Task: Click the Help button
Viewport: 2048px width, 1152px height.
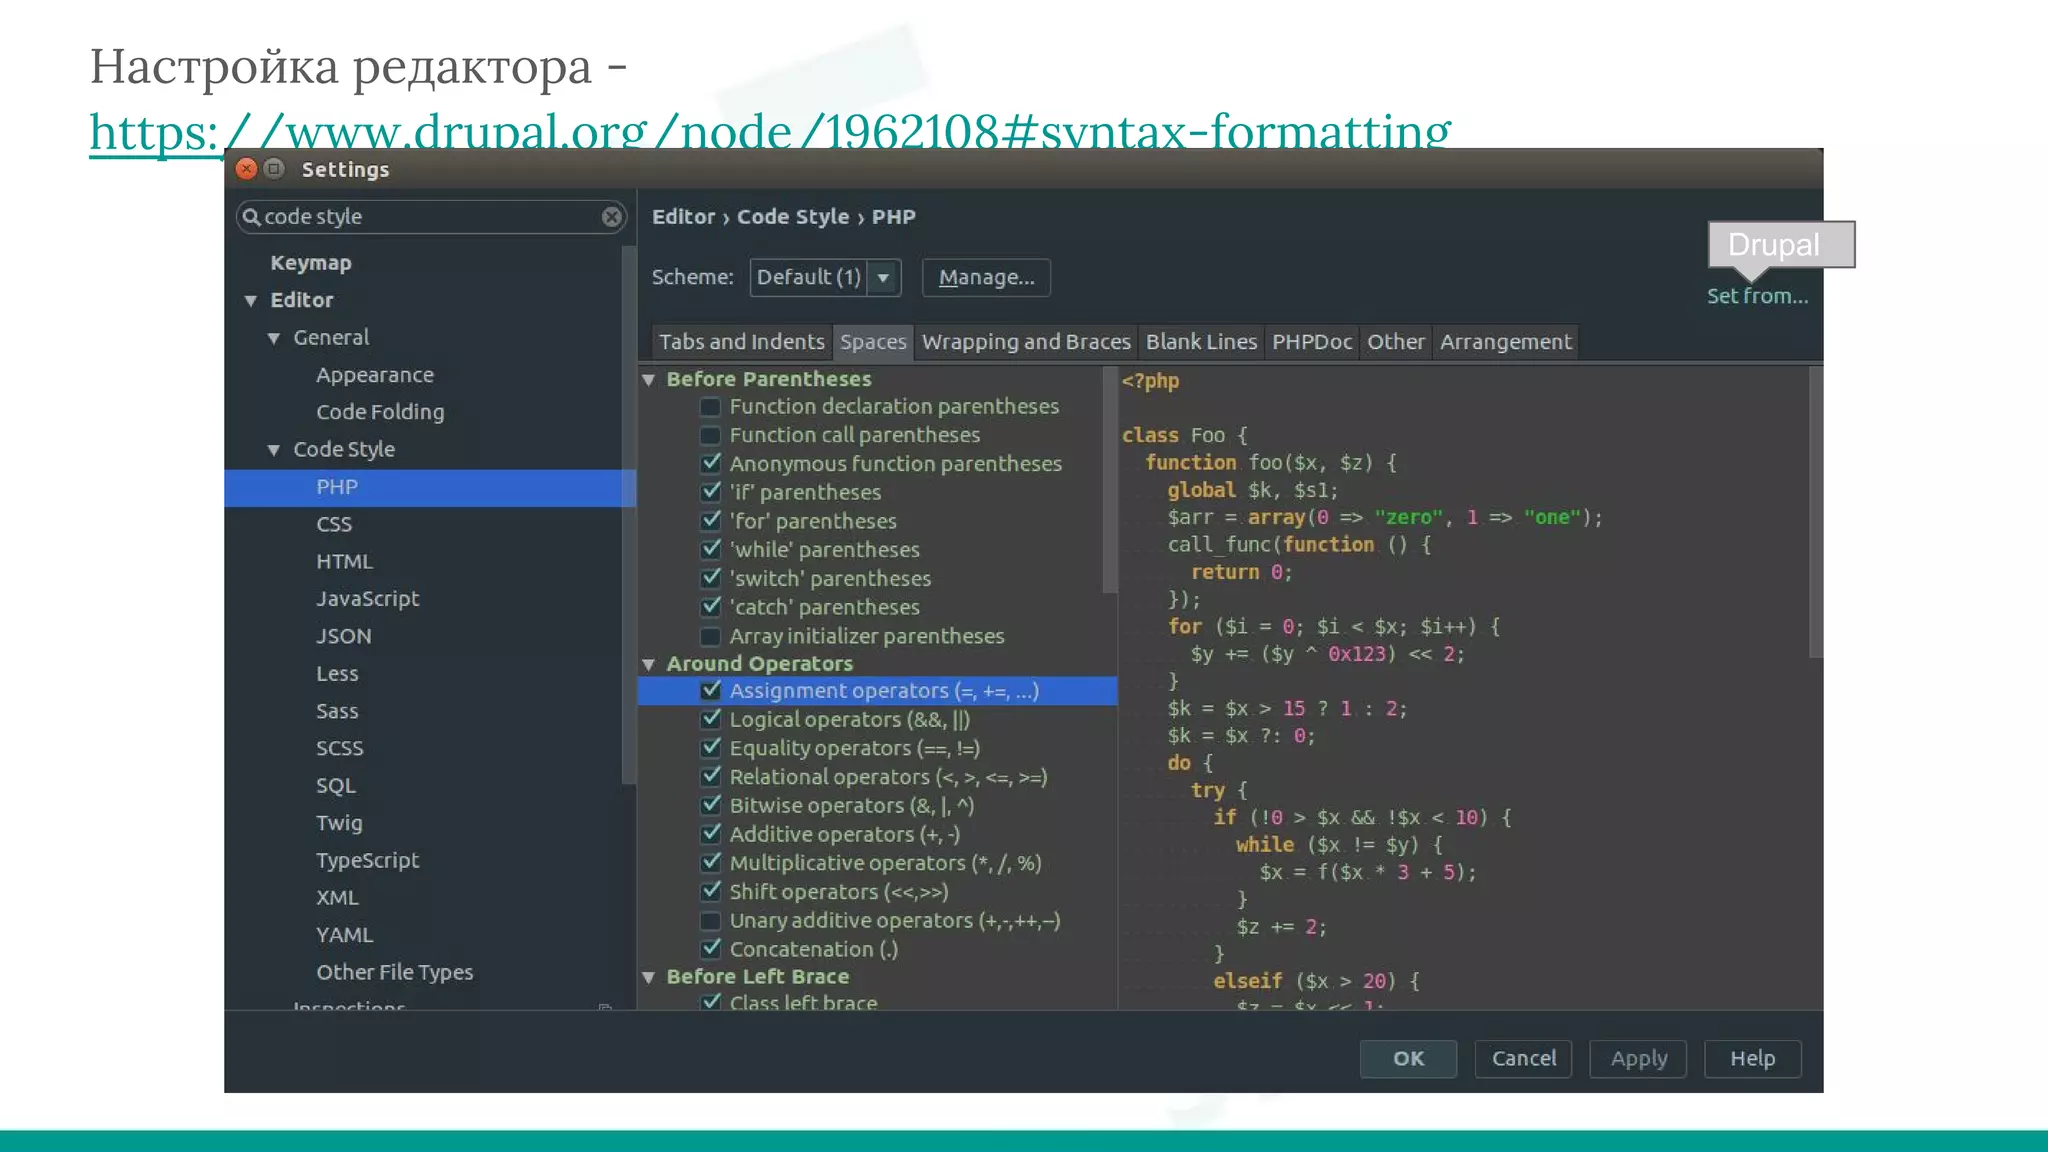Action: click(1752, 1059)
